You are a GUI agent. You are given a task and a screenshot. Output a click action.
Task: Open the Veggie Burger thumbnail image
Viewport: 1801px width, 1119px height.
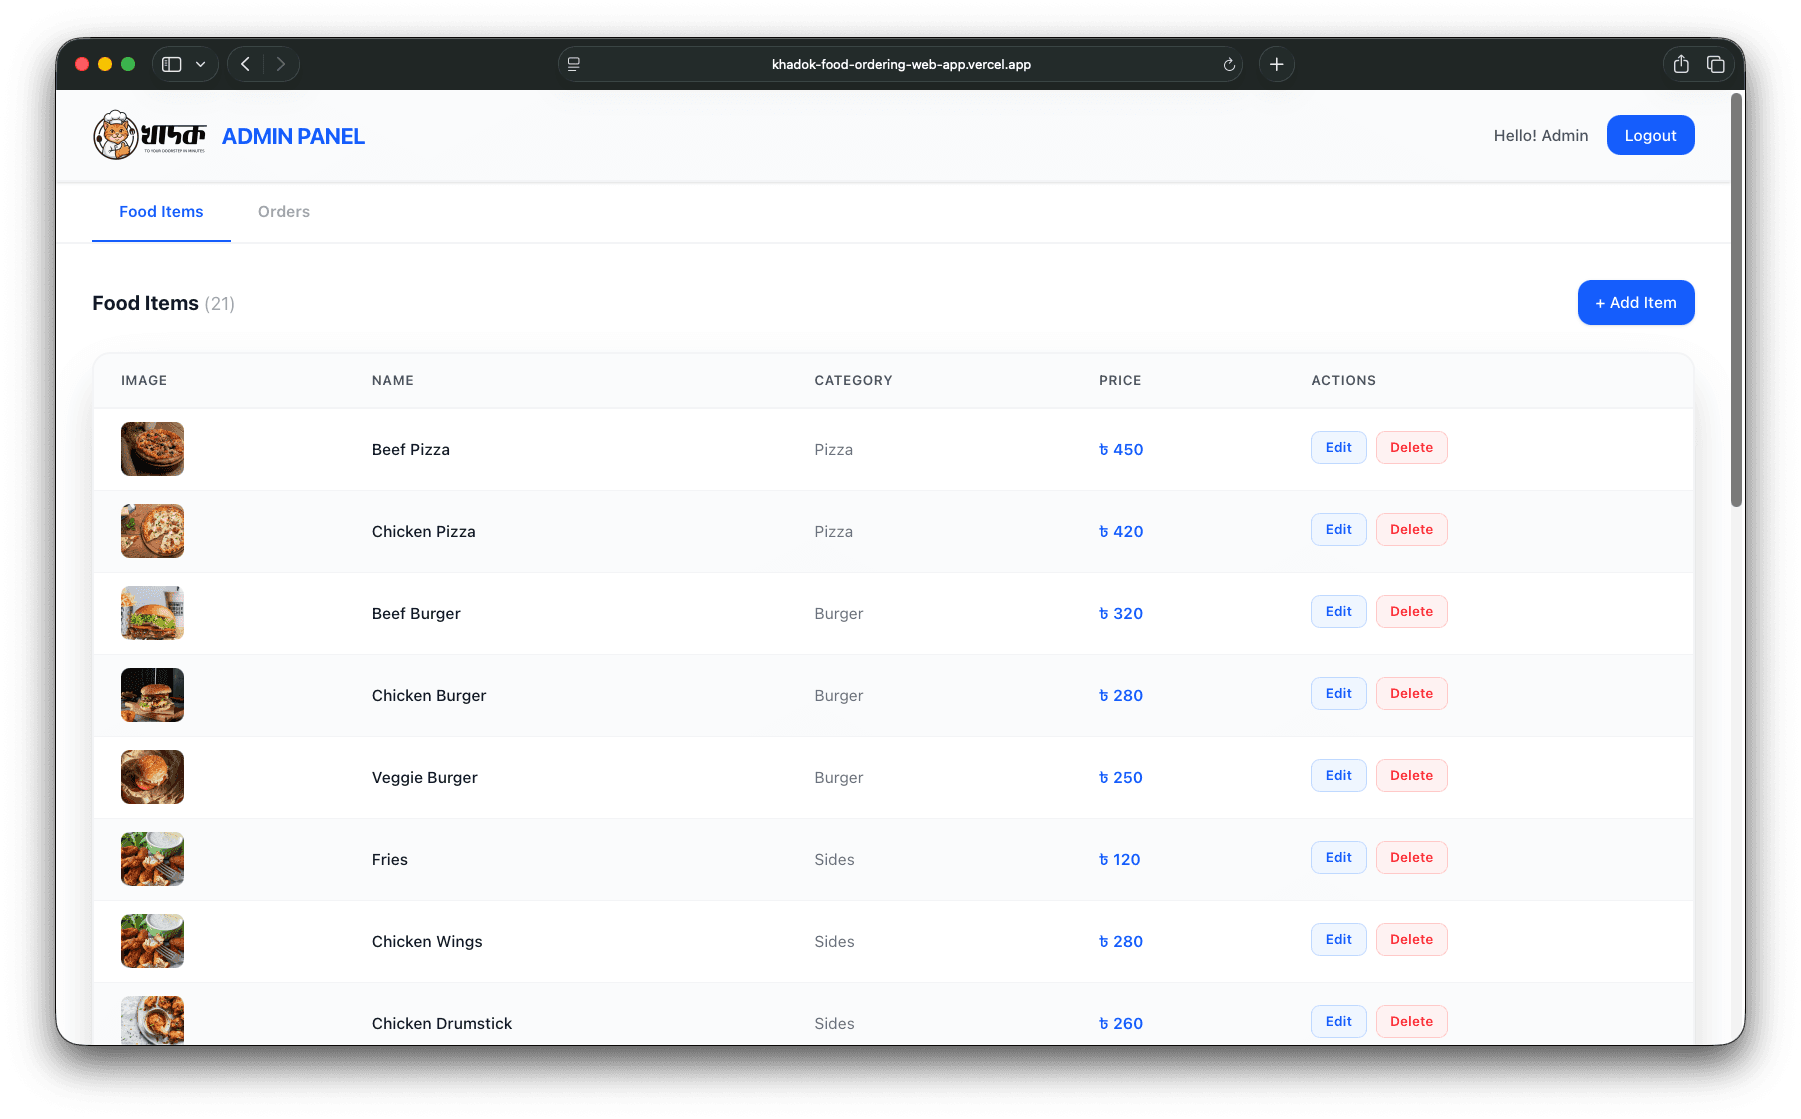[x=152, y=777]
